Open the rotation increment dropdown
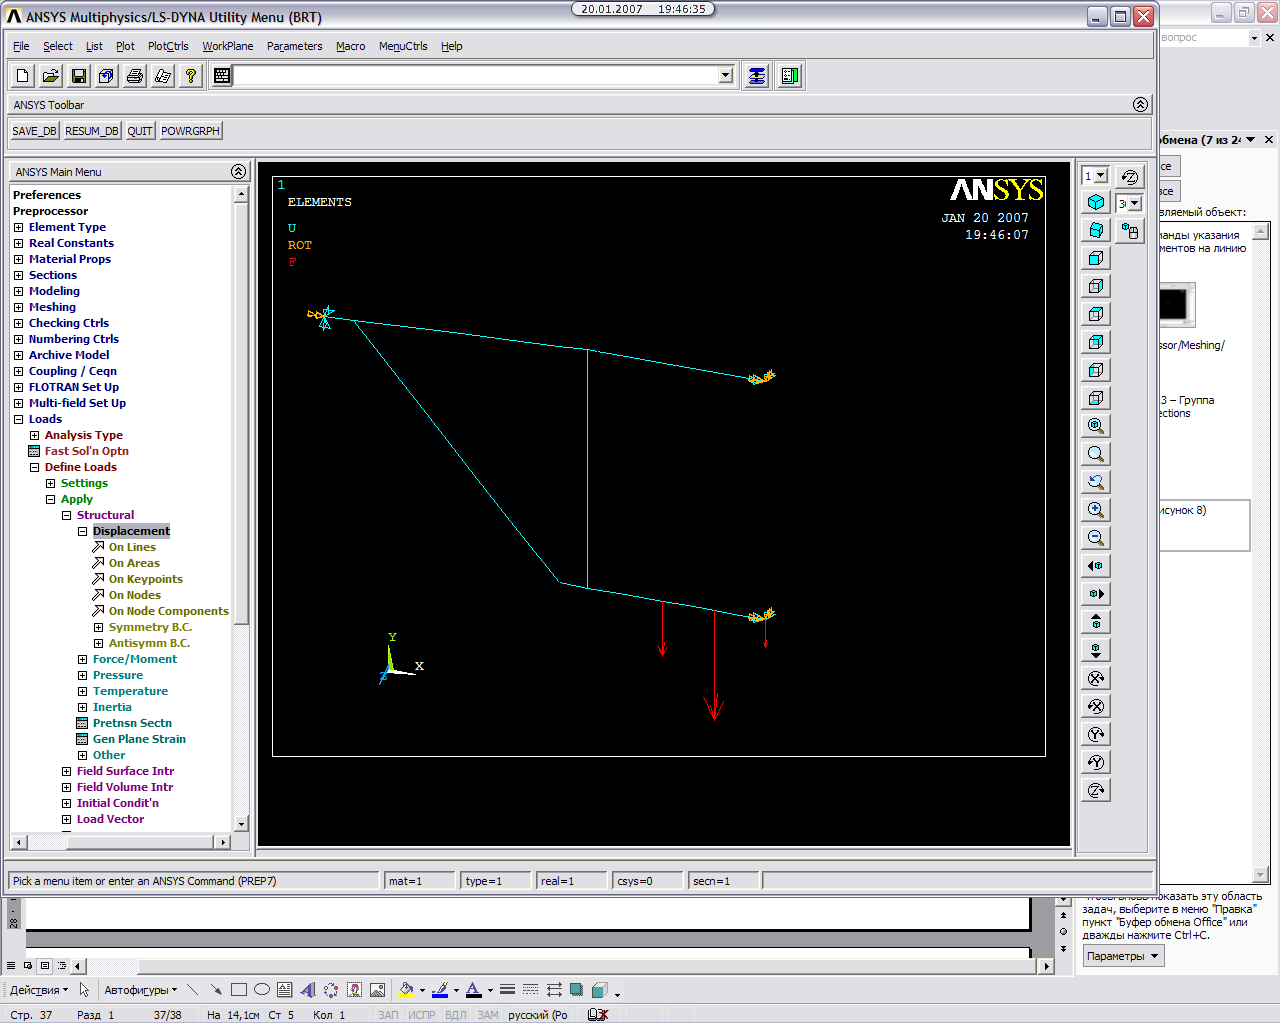 point(1135,203)
